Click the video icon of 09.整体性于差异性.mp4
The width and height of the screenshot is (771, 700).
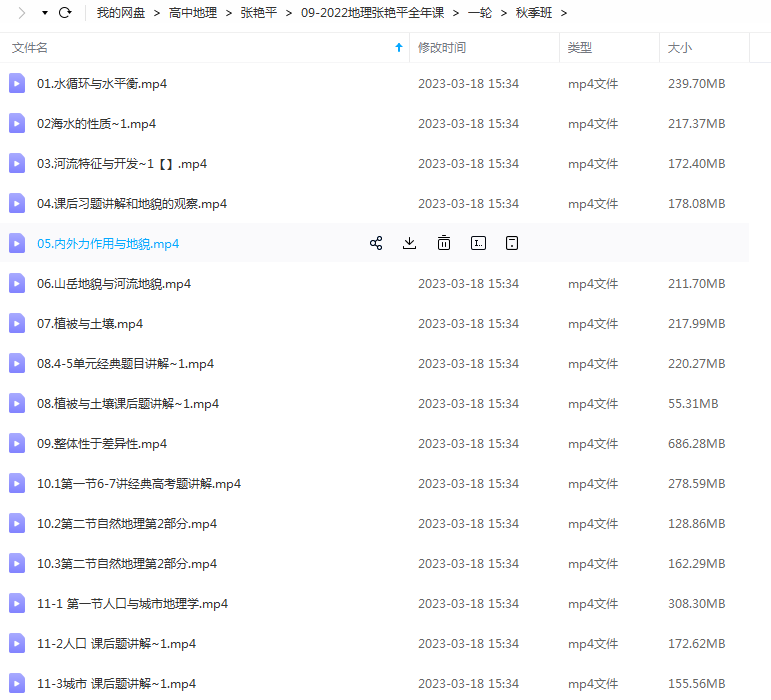17,444
